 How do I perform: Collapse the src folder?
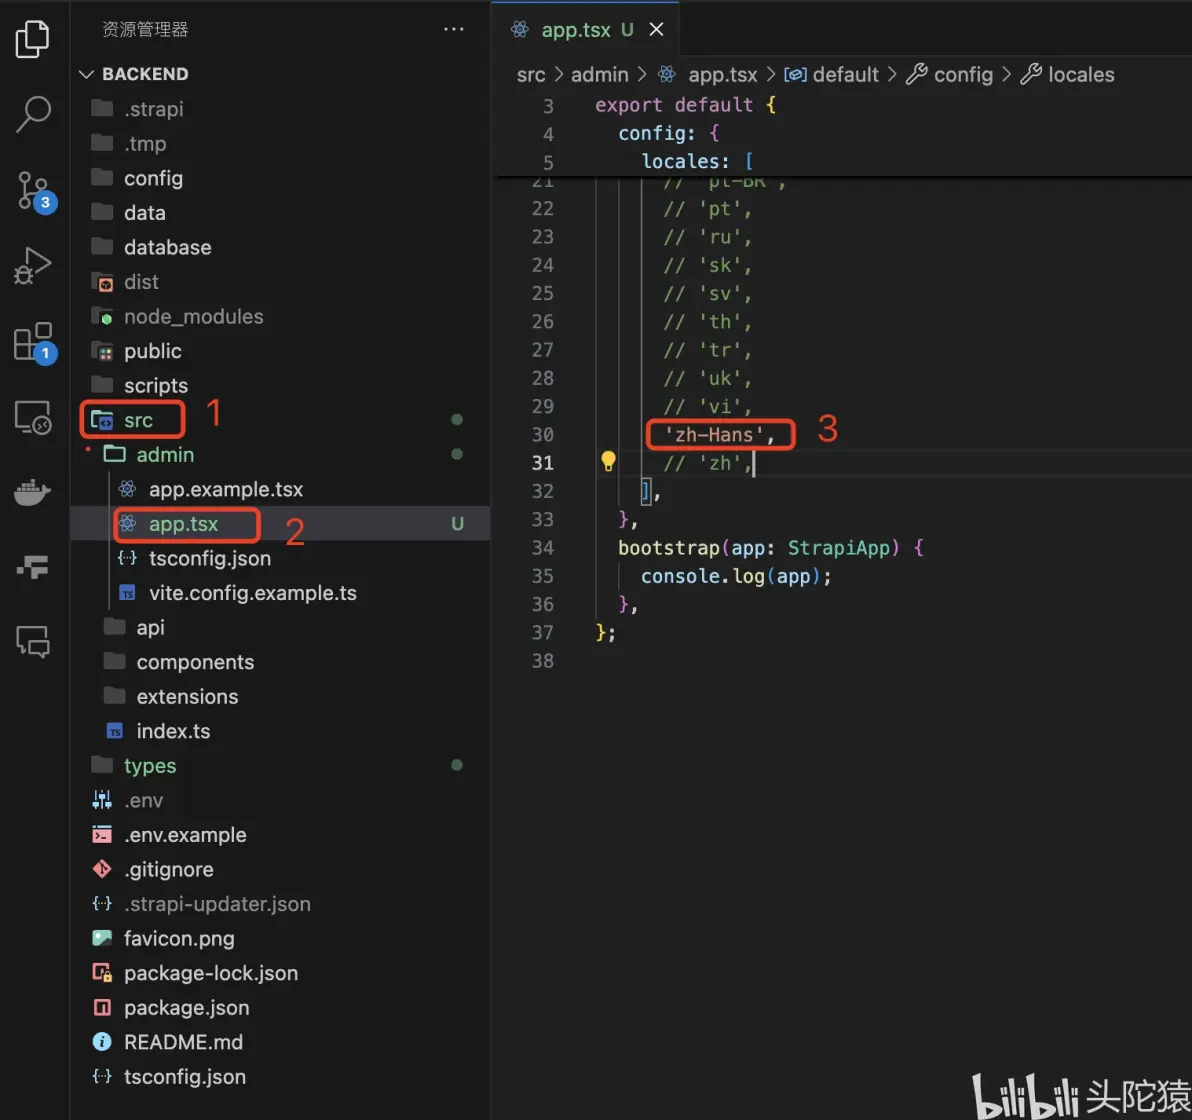138,420
